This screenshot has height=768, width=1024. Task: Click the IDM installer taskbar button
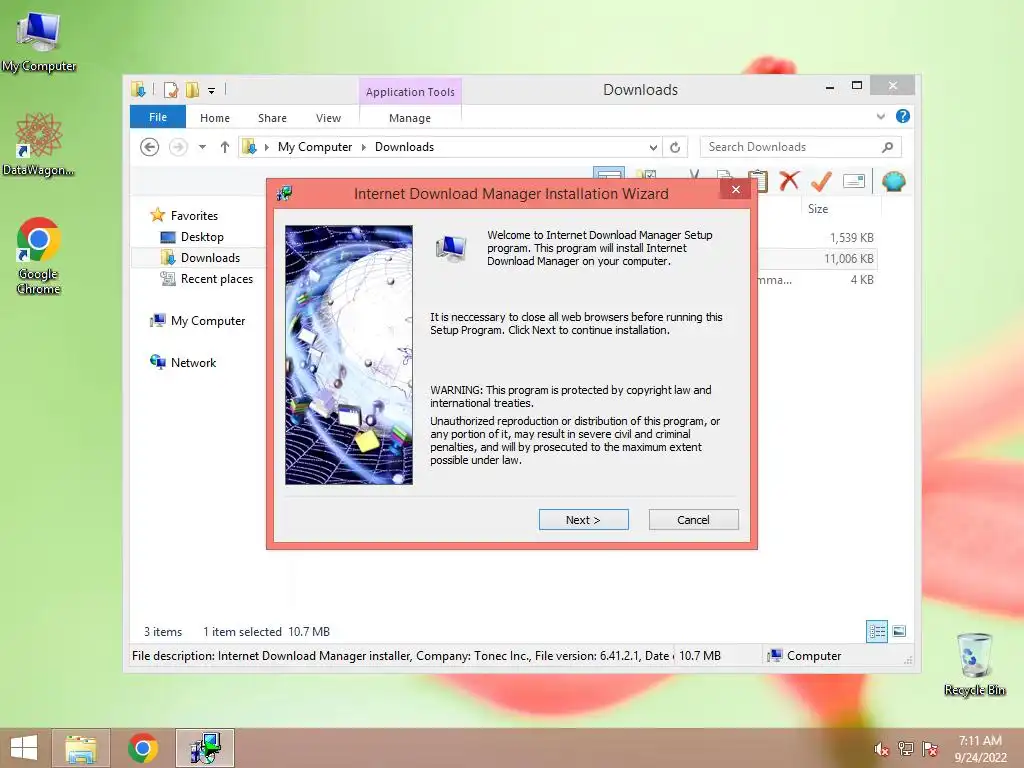click(205, 748)
